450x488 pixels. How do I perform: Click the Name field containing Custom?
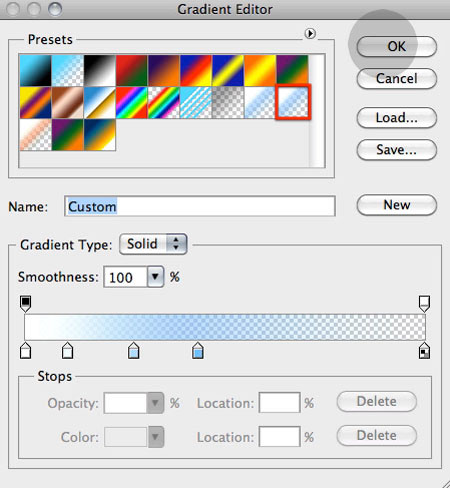(200, 206)
